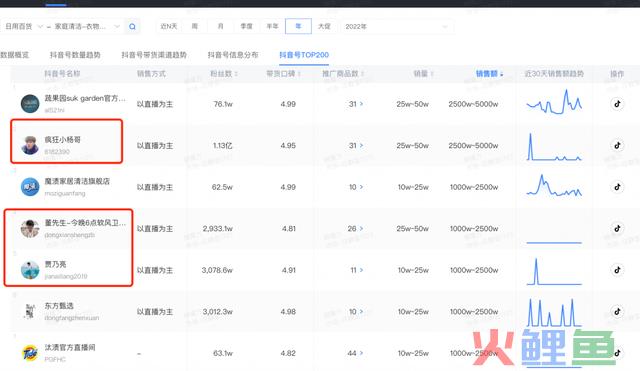Open 贾乃亮 account name
The image size is (640, 371).
click(x=55, y=264)
